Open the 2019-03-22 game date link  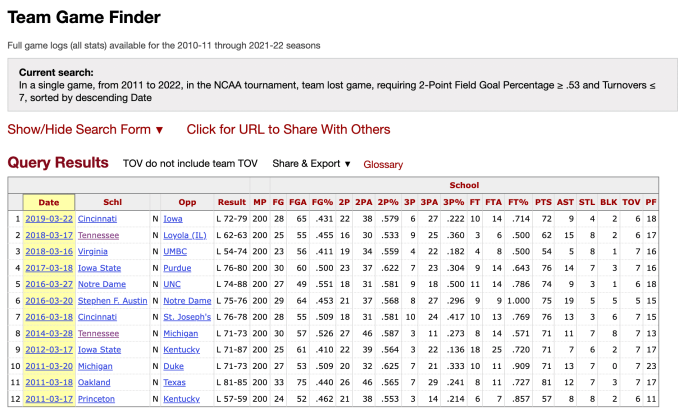click(48, 218)
